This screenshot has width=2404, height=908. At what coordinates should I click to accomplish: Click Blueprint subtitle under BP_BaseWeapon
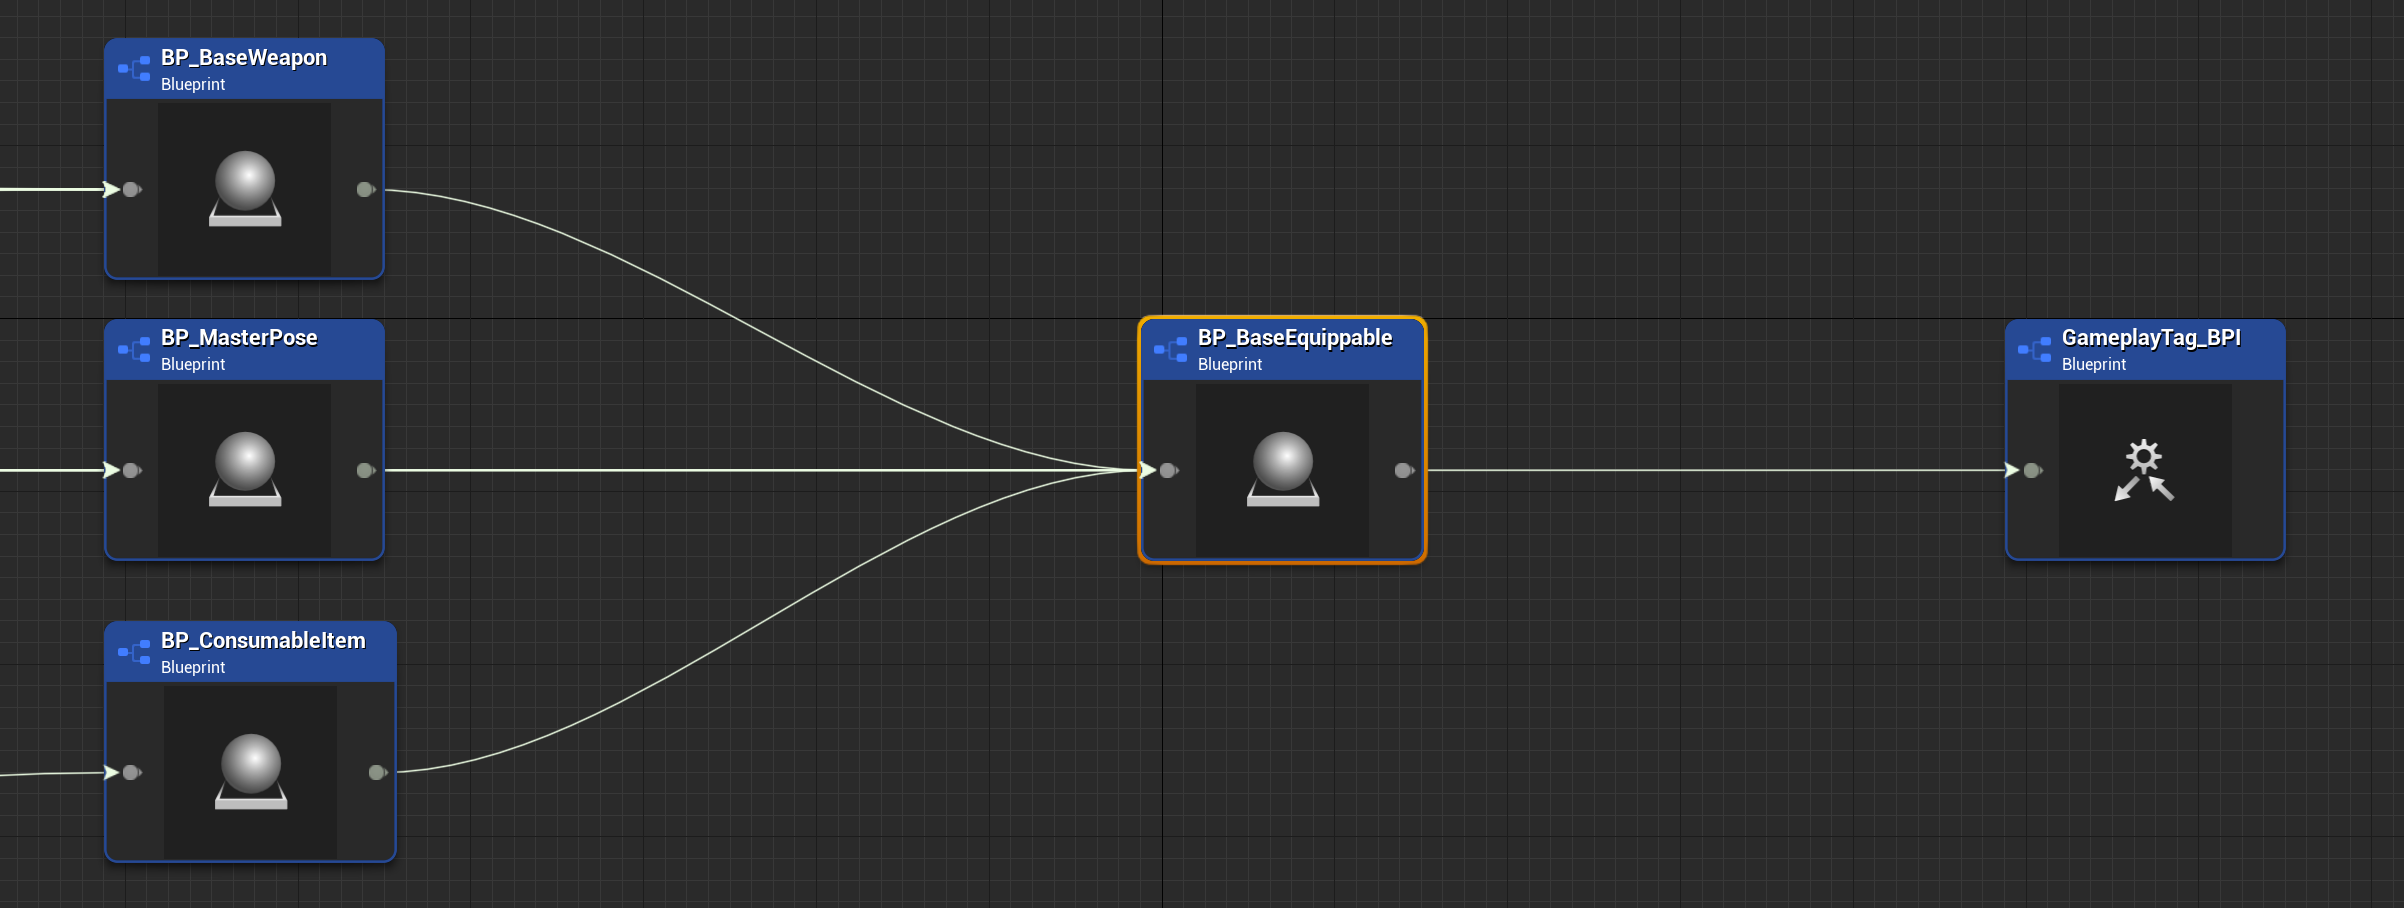pyautogui.click(x=193, y=85)
